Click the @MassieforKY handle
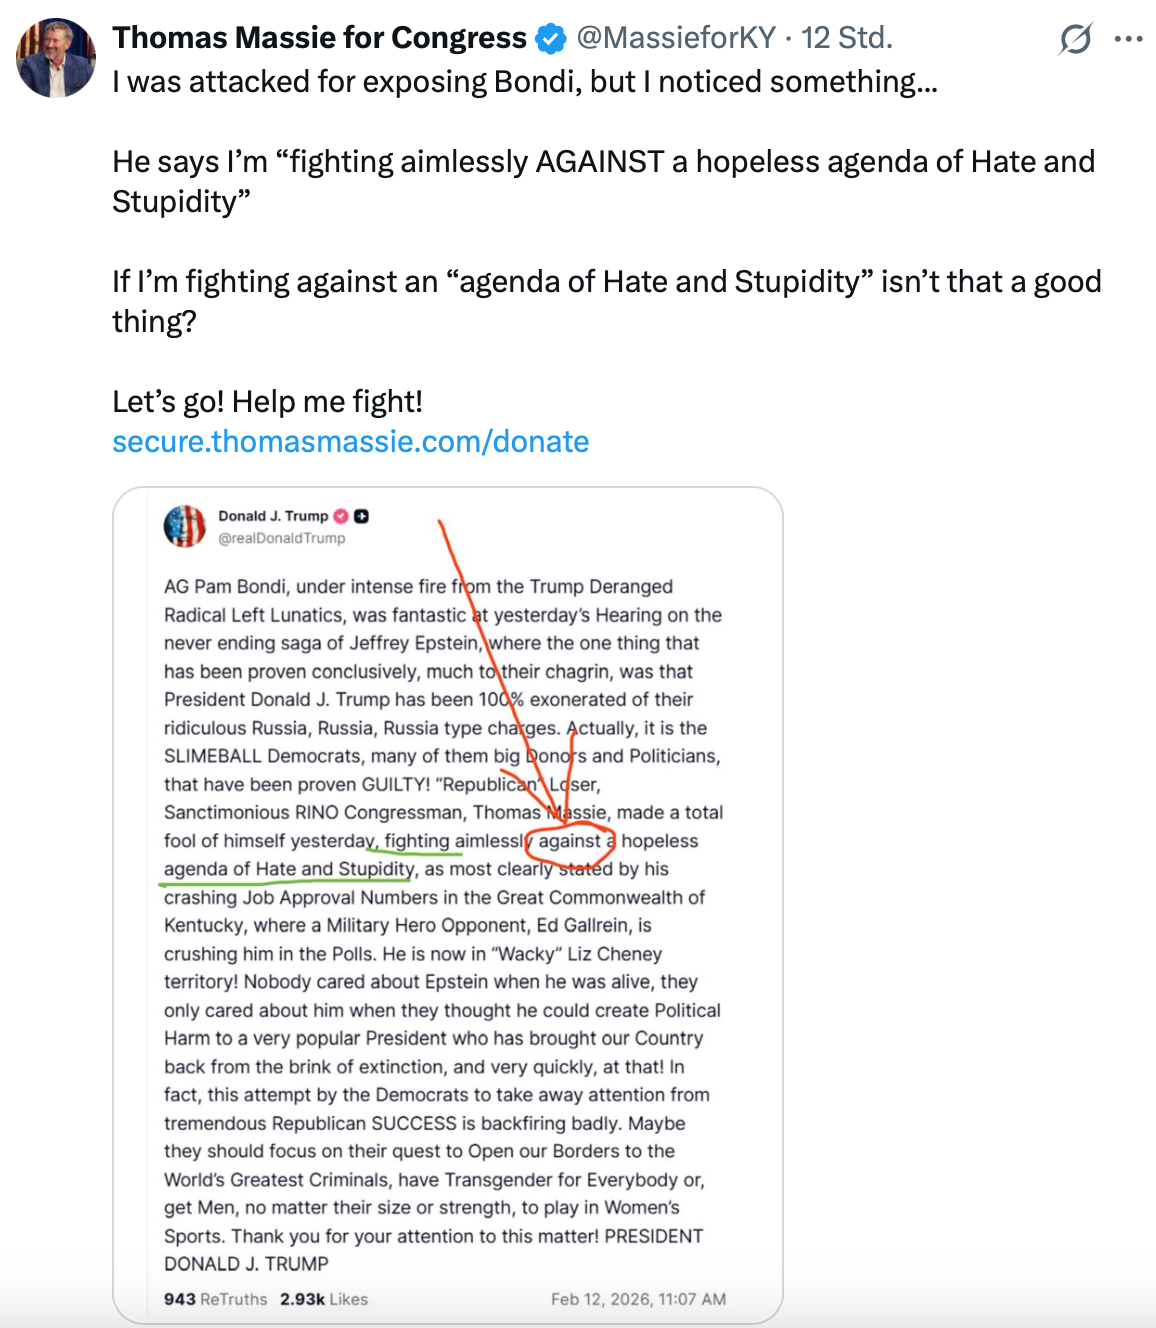 point(676,38)
